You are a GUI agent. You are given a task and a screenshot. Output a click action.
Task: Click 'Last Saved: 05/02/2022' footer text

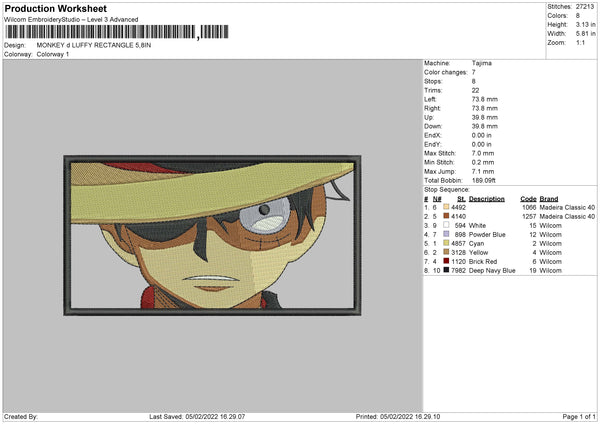(x=183, y=416)
